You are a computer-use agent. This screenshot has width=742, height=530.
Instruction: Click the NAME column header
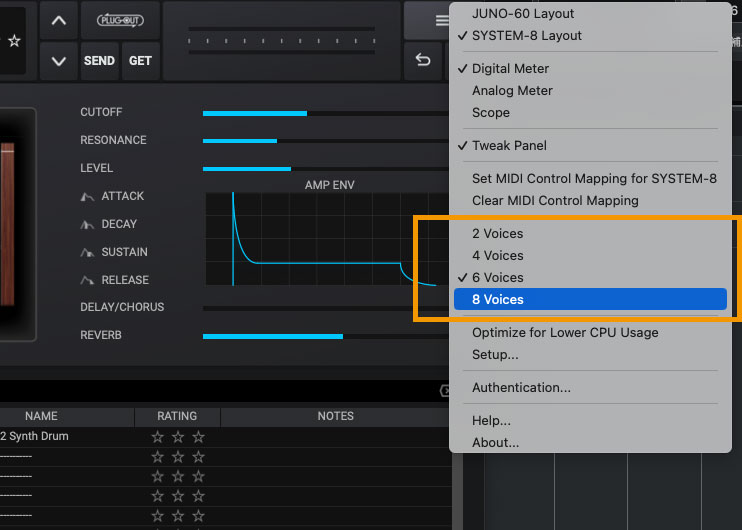(x=67, y=416)
